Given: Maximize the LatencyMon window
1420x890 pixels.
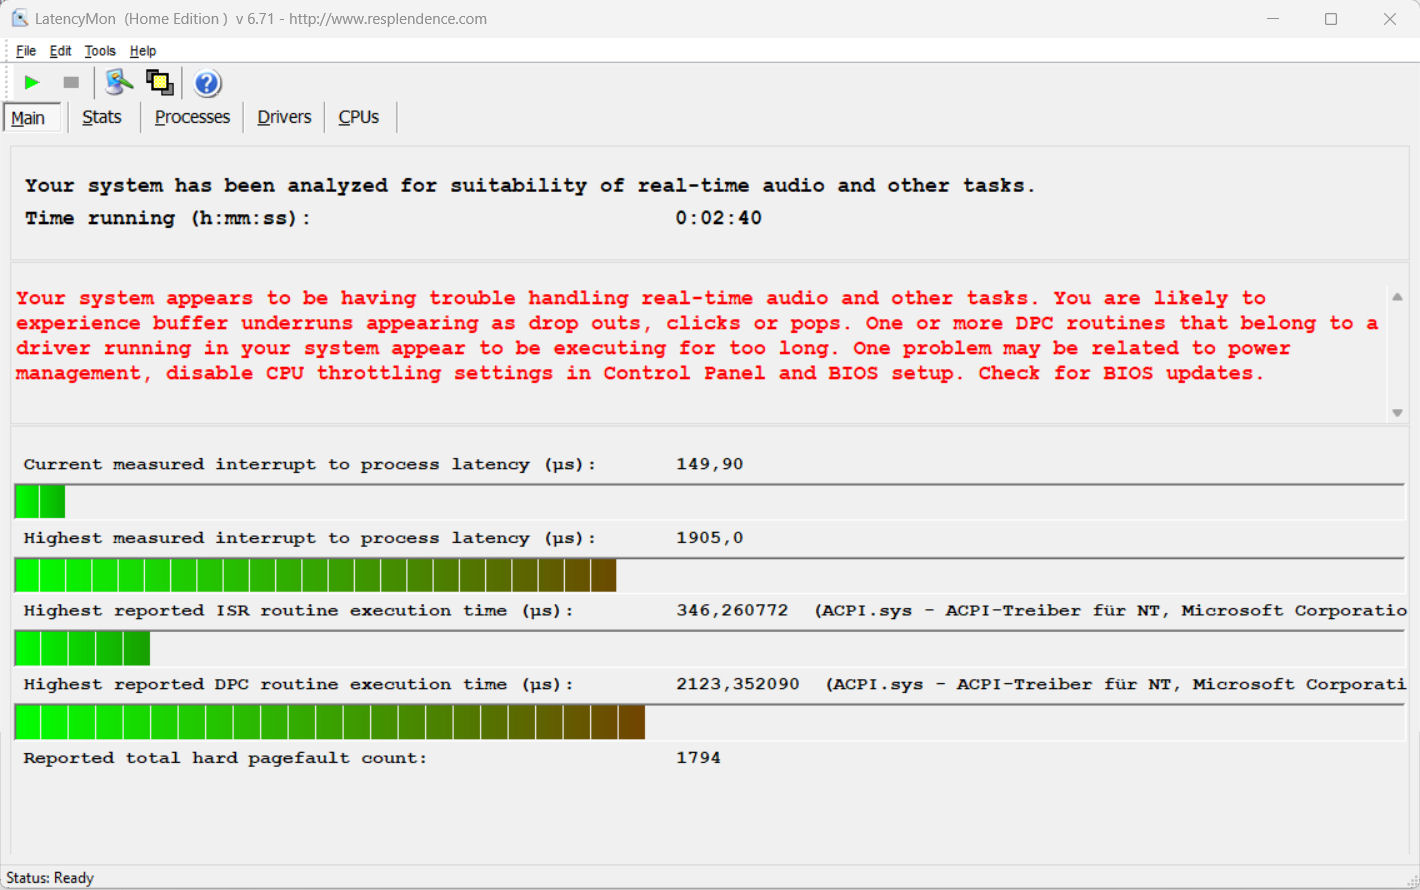Looking at the screenshot, I should pos(1331,19).
